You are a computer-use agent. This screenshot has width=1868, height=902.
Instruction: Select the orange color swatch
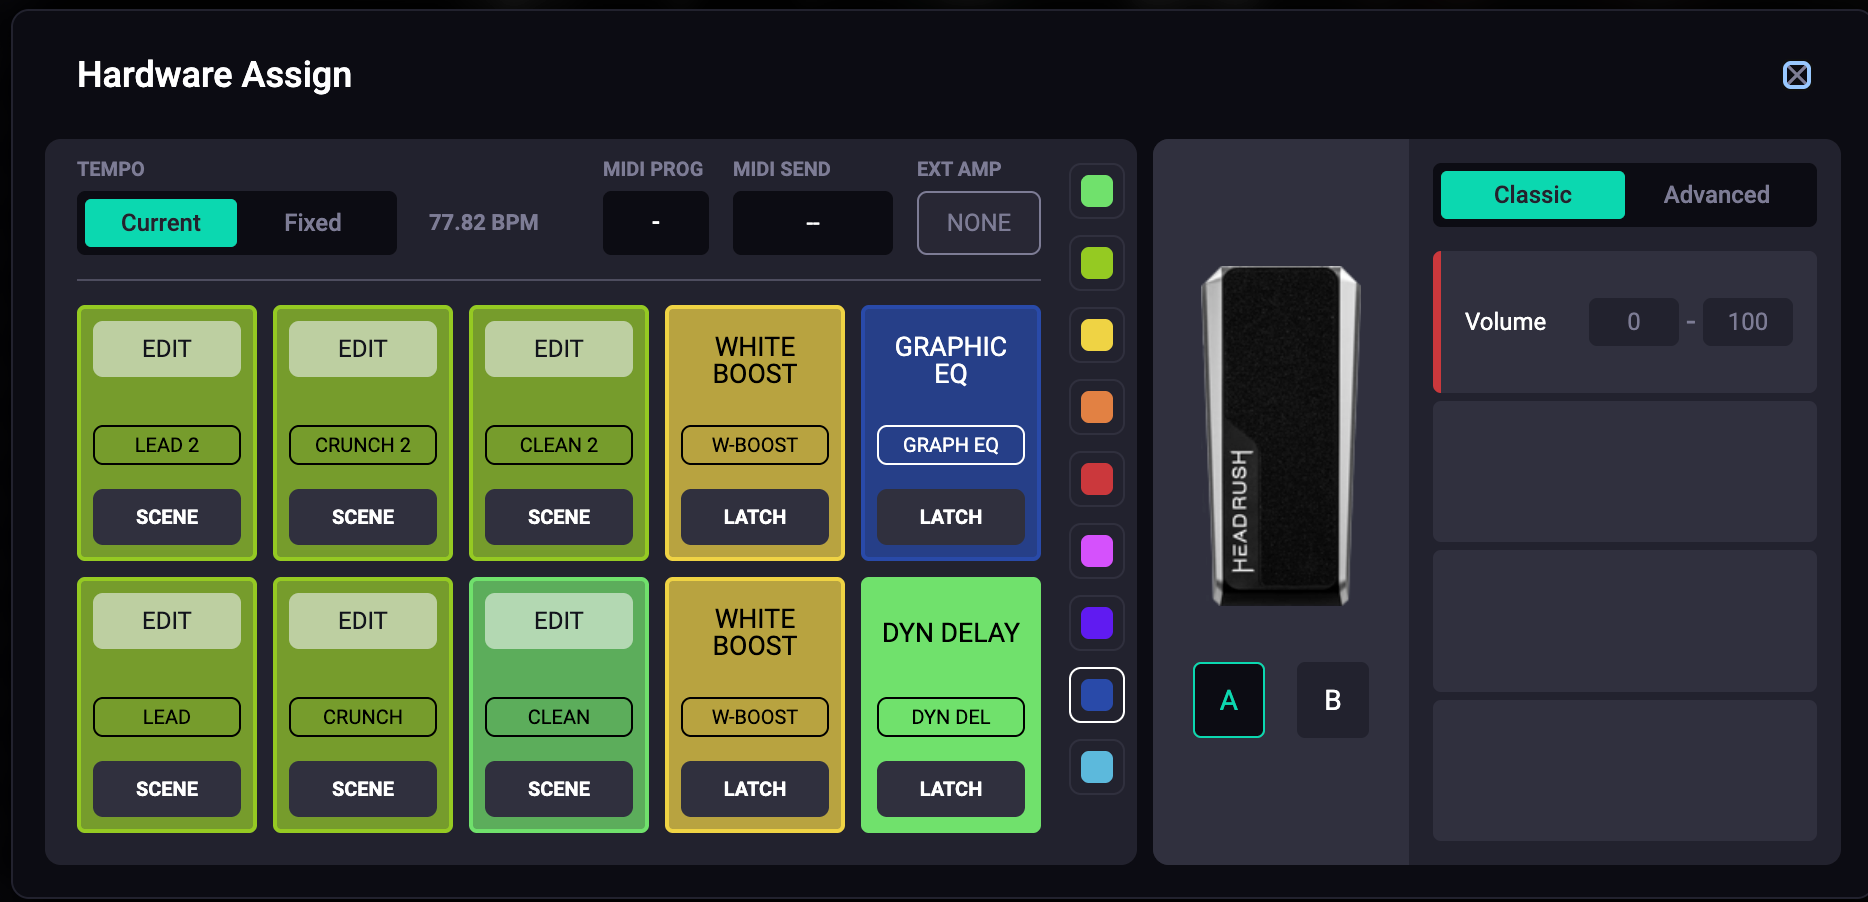pyautogui.click(x=1097, y=407)
